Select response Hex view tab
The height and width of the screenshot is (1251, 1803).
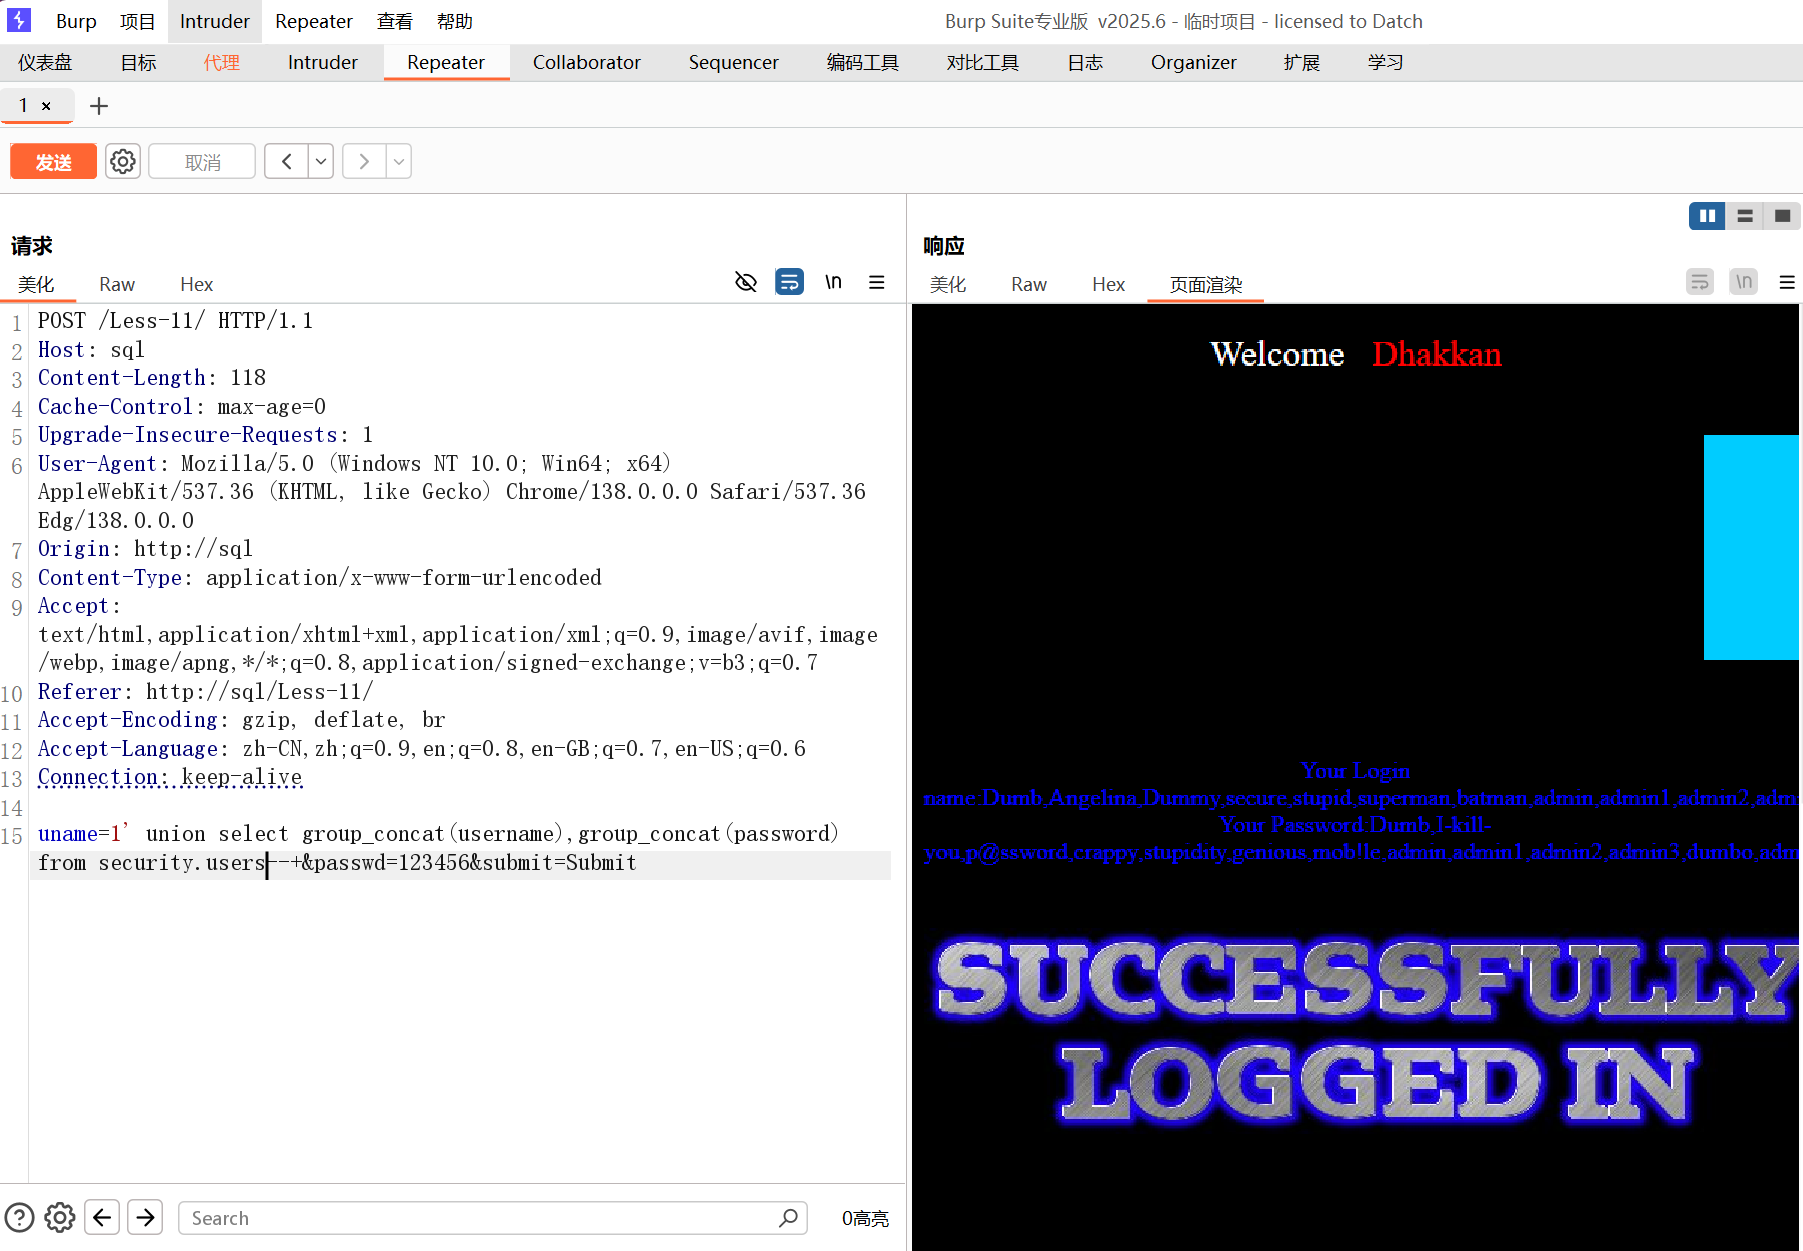pyautogui.click(x=1108, y=284)
